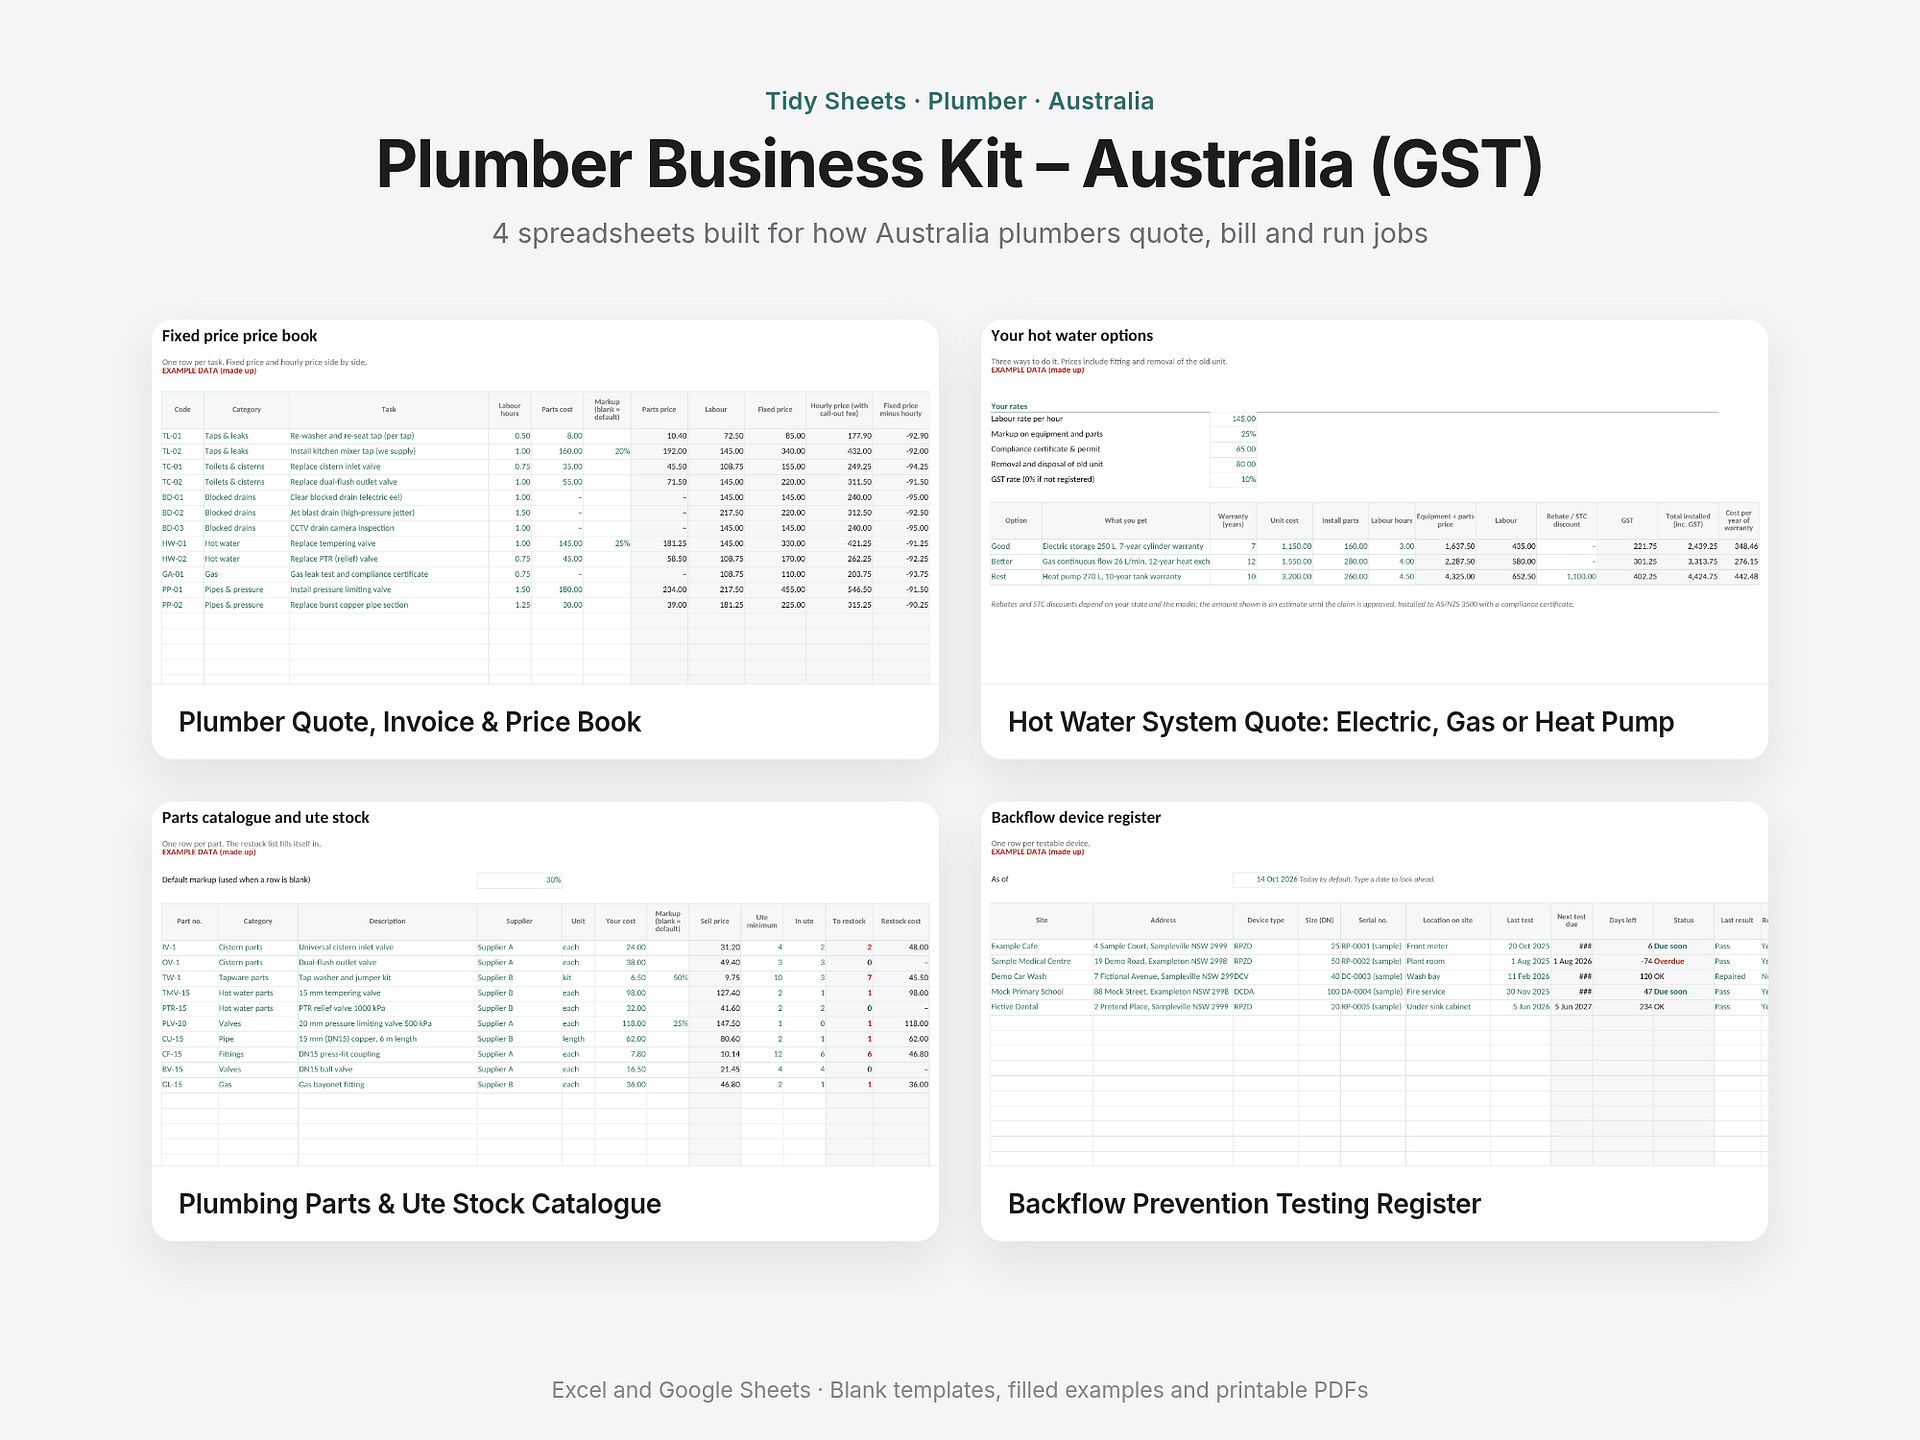1920x1440 pixels.
Task: Click the 'Default markup' 30% input cell
Action: coord(520,880)
